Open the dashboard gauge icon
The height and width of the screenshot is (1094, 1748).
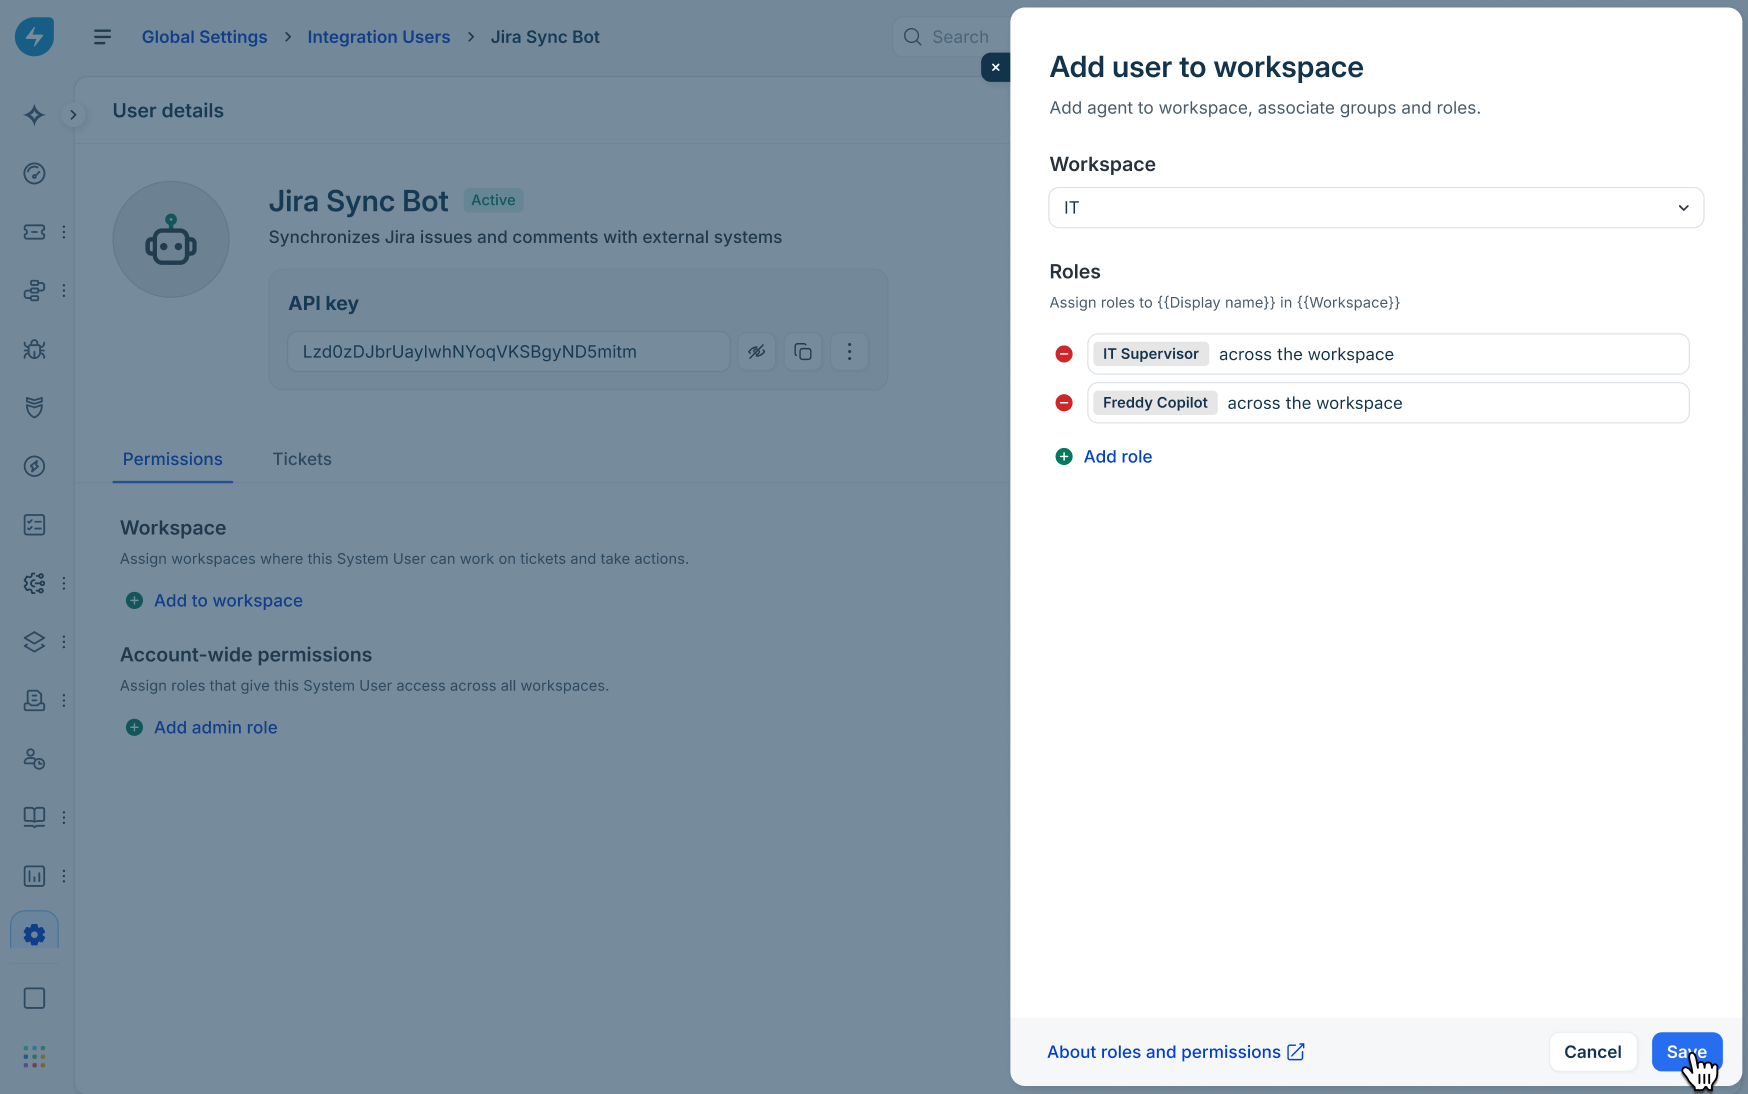coord(34,174)
